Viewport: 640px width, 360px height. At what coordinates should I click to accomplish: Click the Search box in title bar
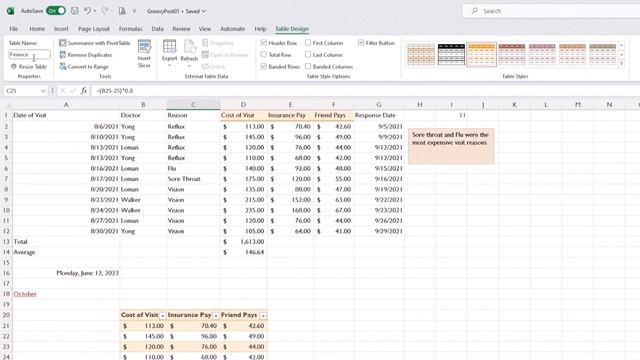[x=551, y=11]
